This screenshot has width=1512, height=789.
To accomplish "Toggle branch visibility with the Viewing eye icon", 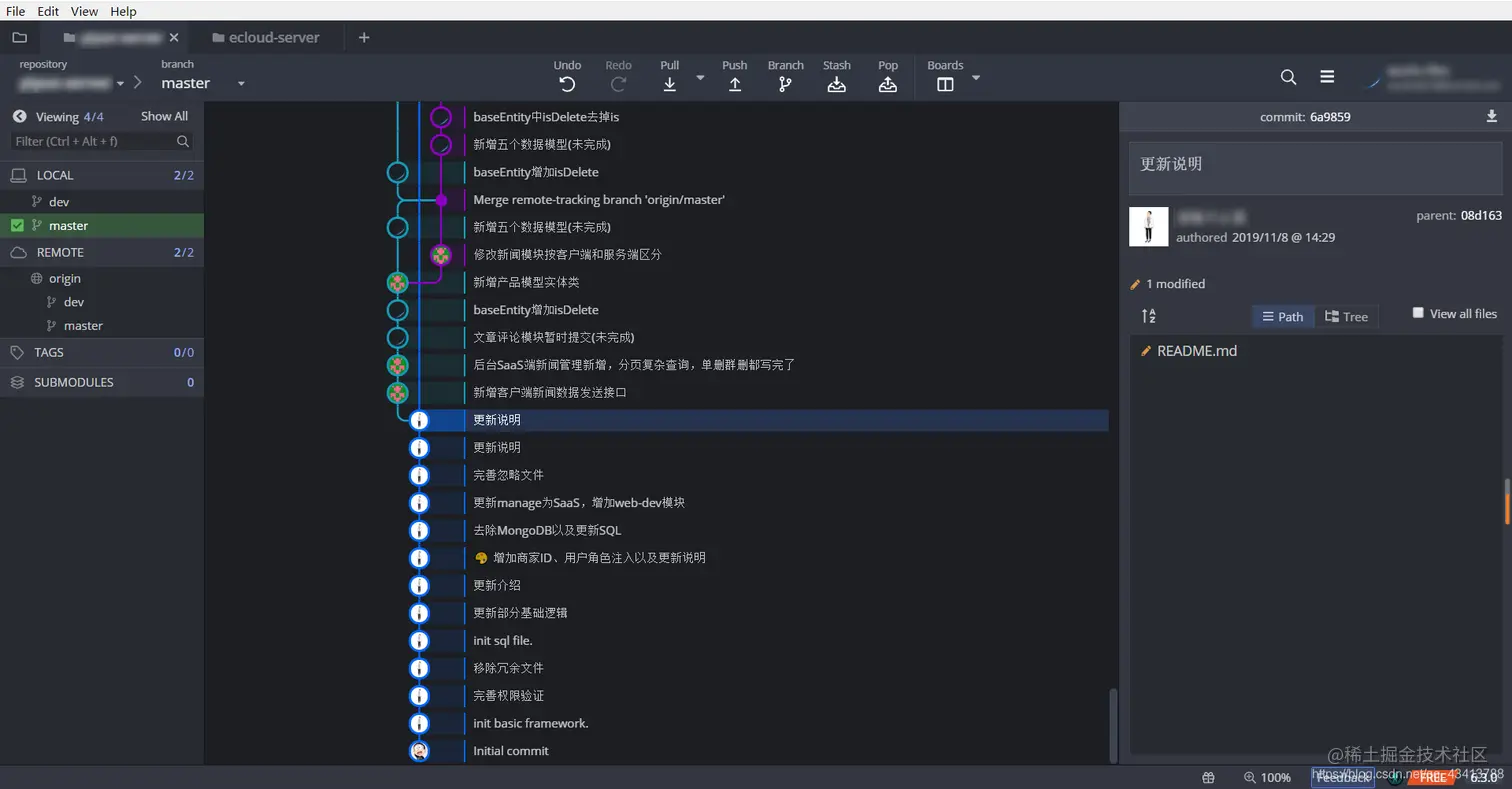I will pyautogui.click(x=20, y=116).
